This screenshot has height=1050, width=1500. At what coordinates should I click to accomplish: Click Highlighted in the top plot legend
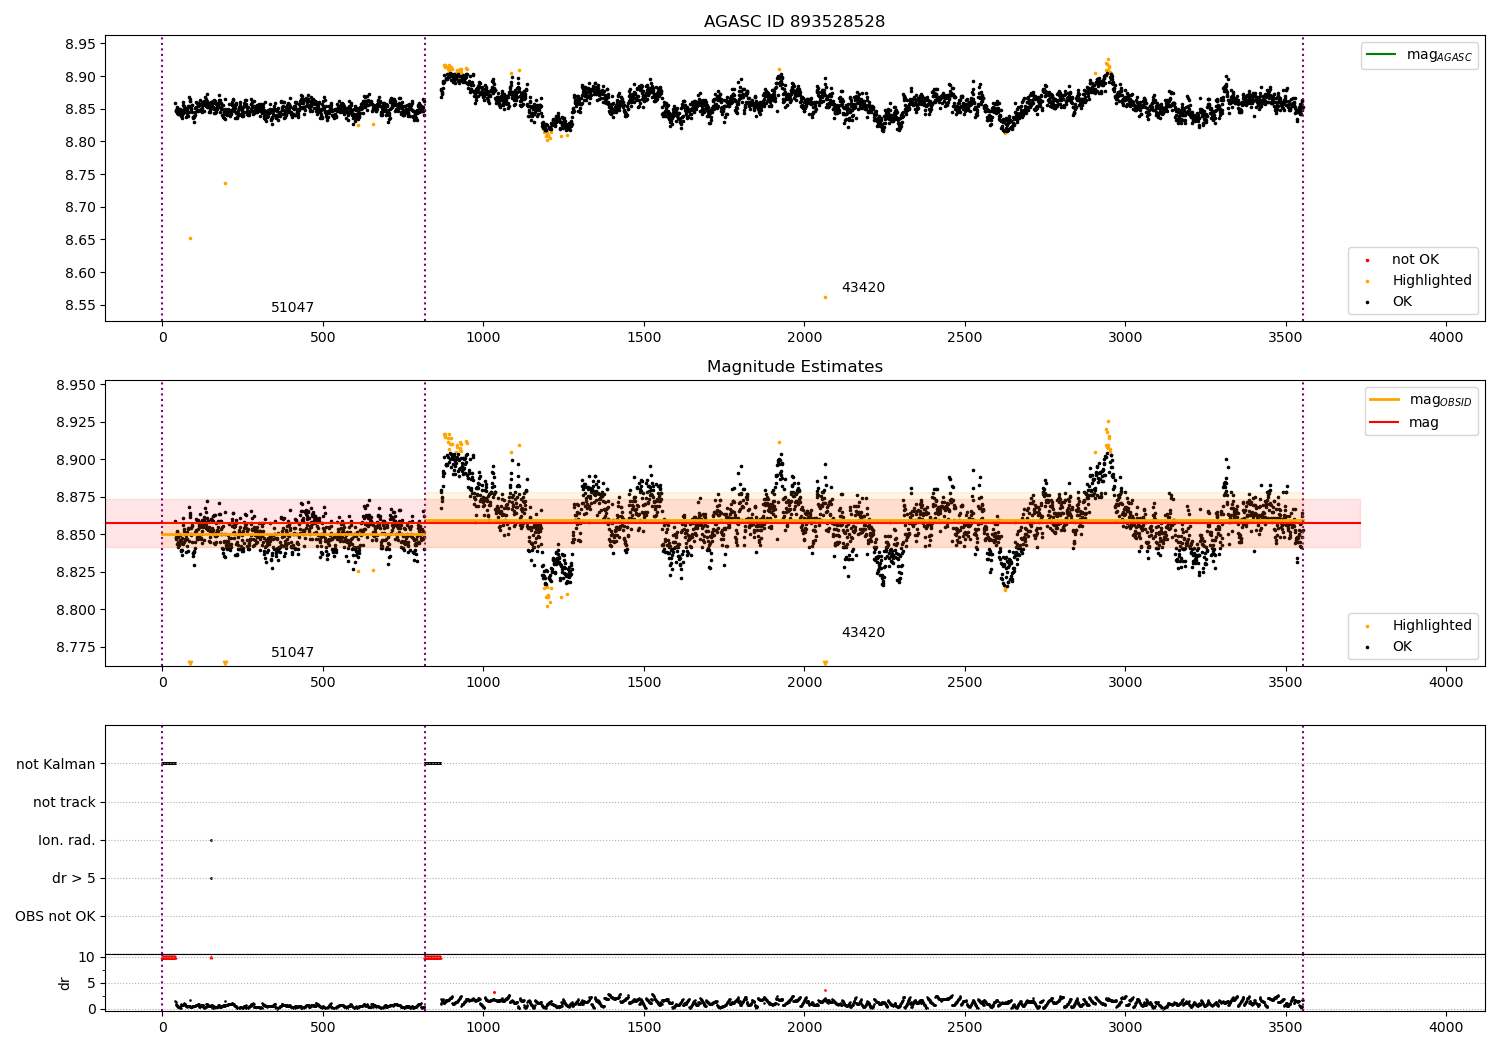(x=1431, y=281)
